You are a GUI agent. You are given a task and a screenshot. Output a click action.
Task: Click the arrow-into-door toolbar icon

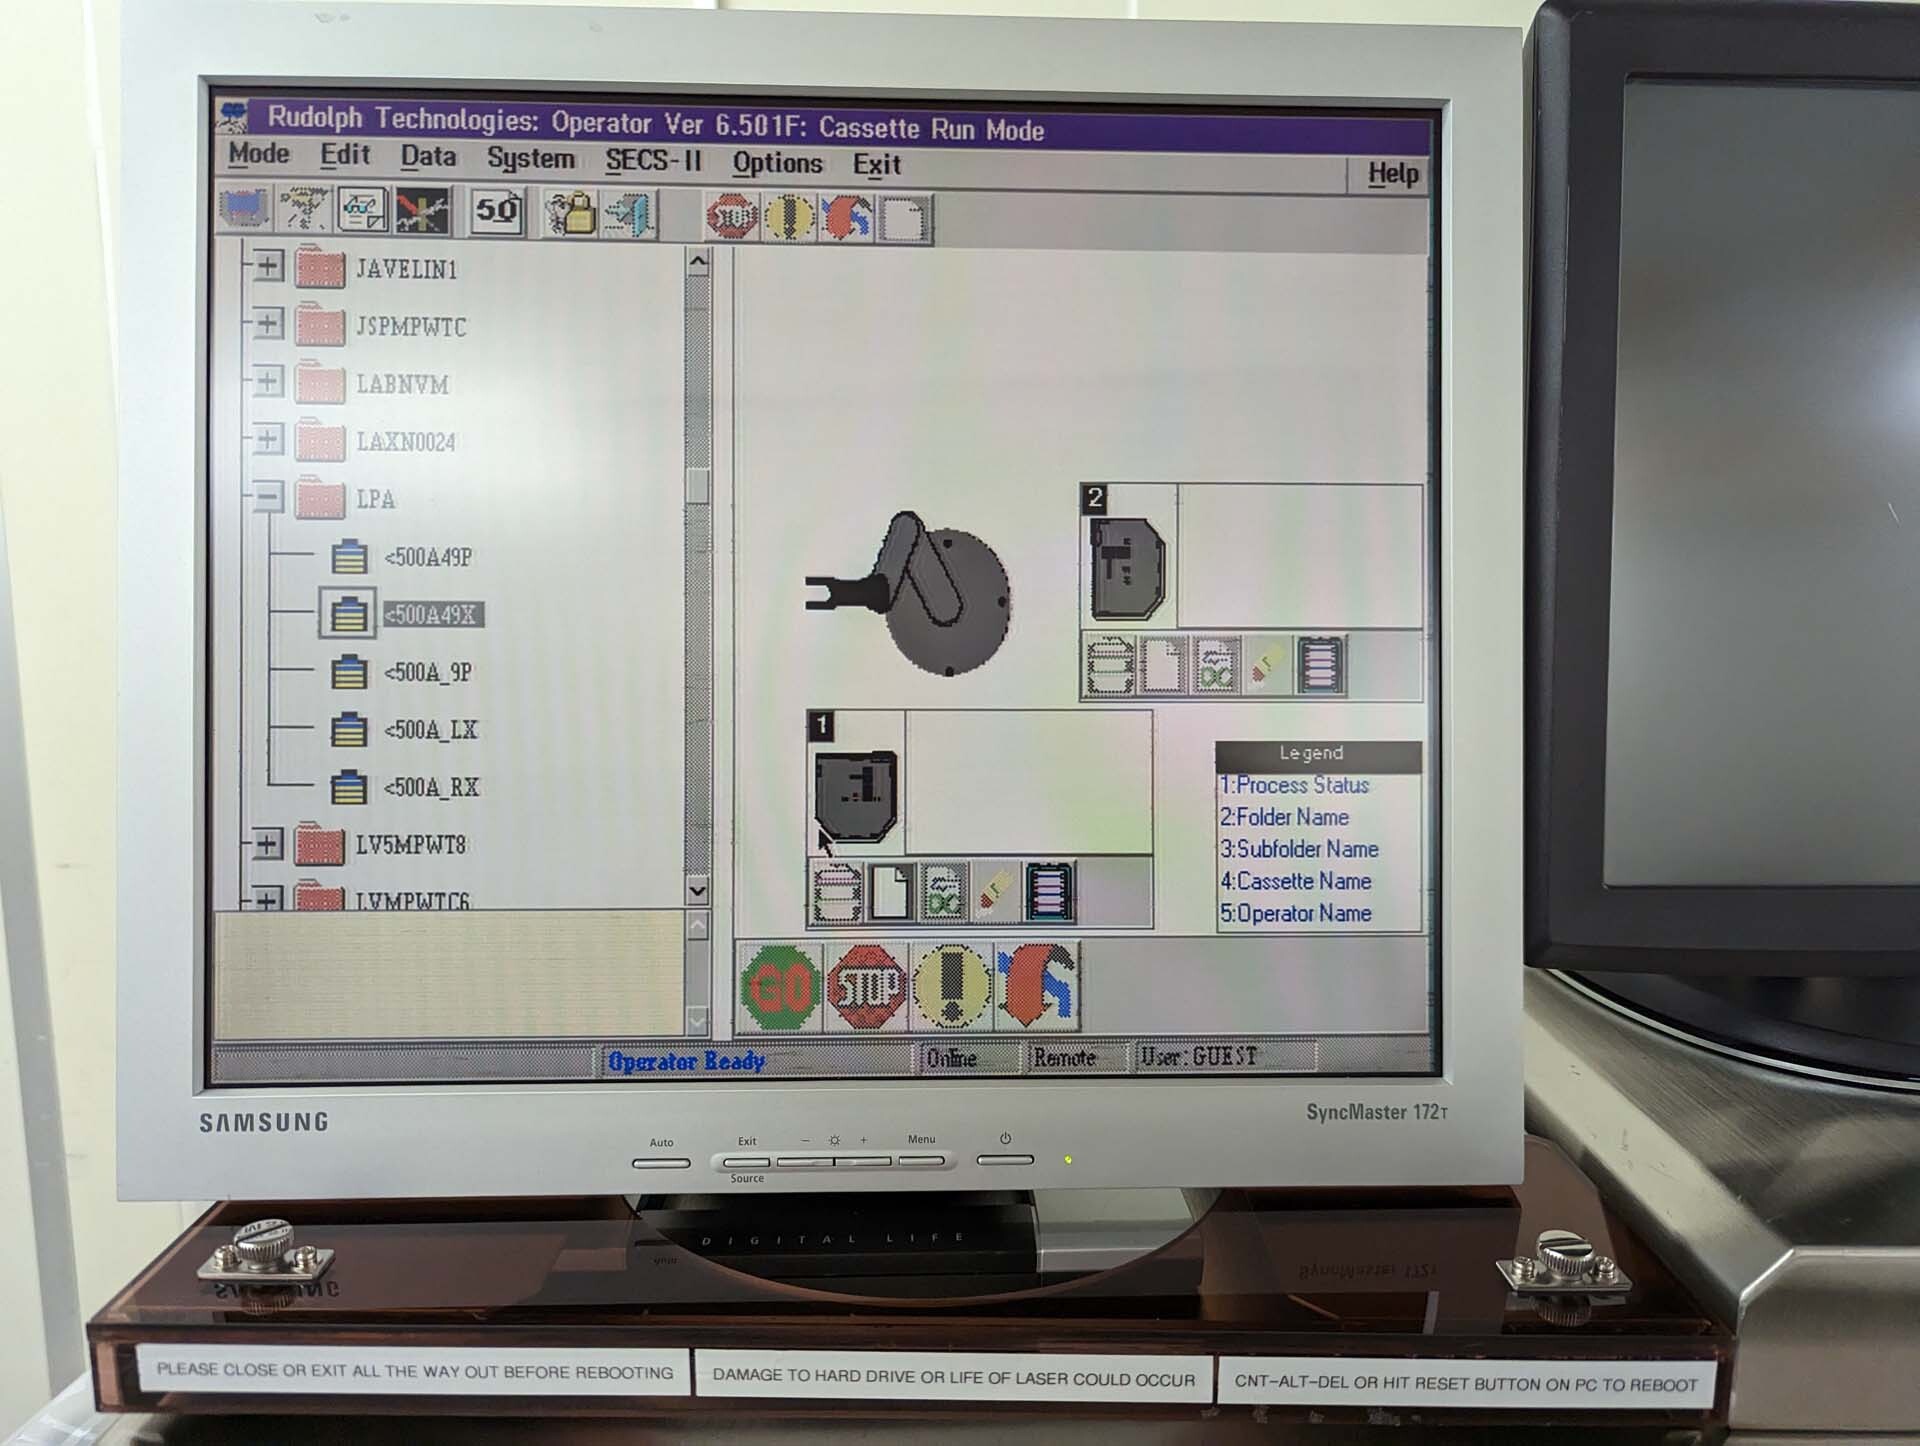(x=629, y=214)
